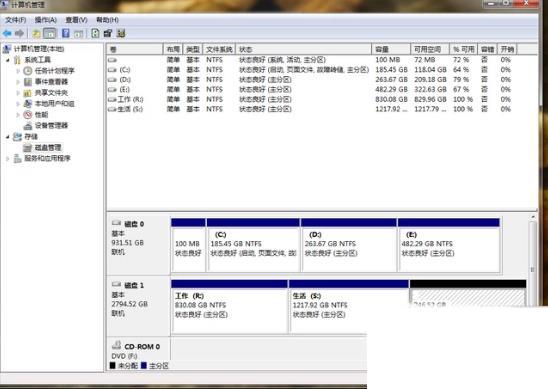
Task: Click the Forward arrow in toolbar
Action: (x=20, y=34)
